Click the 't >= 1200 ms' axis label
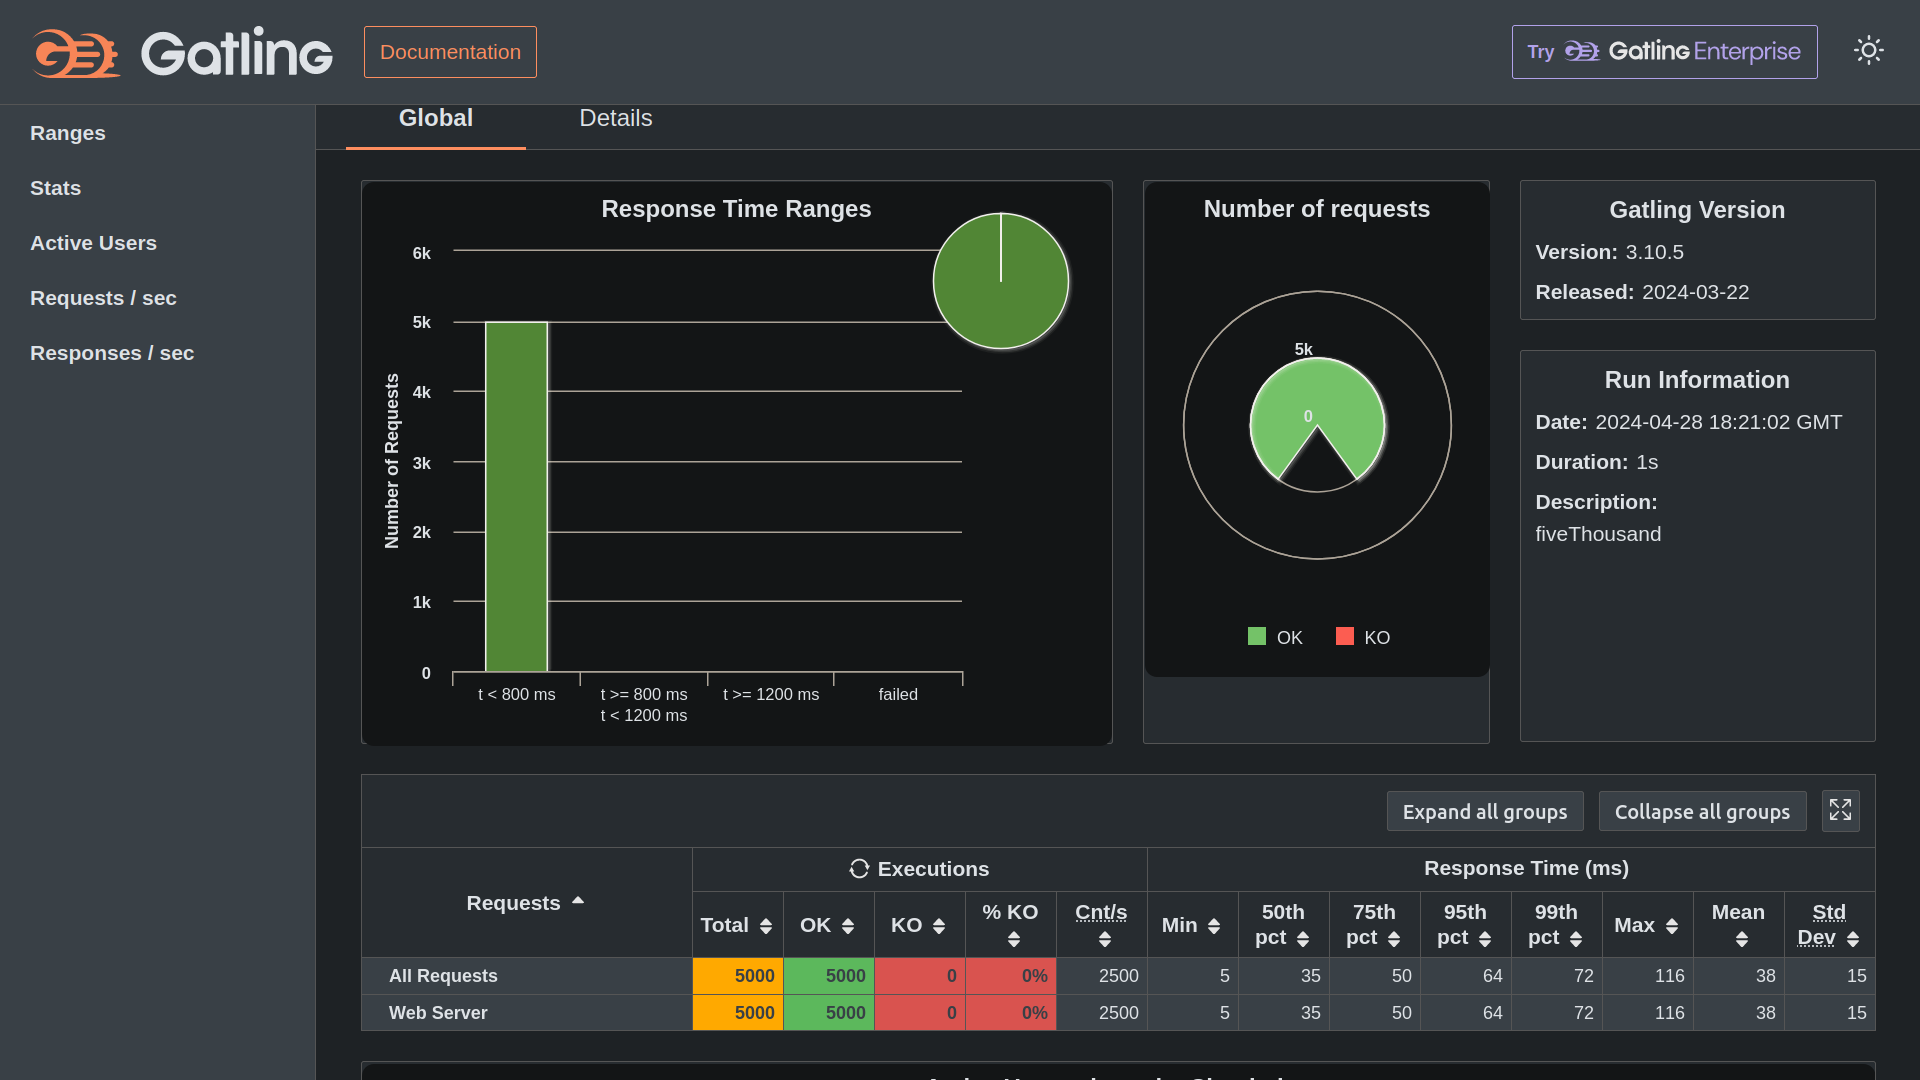This screenshot has width=1920, height=1080. (771, 694)
